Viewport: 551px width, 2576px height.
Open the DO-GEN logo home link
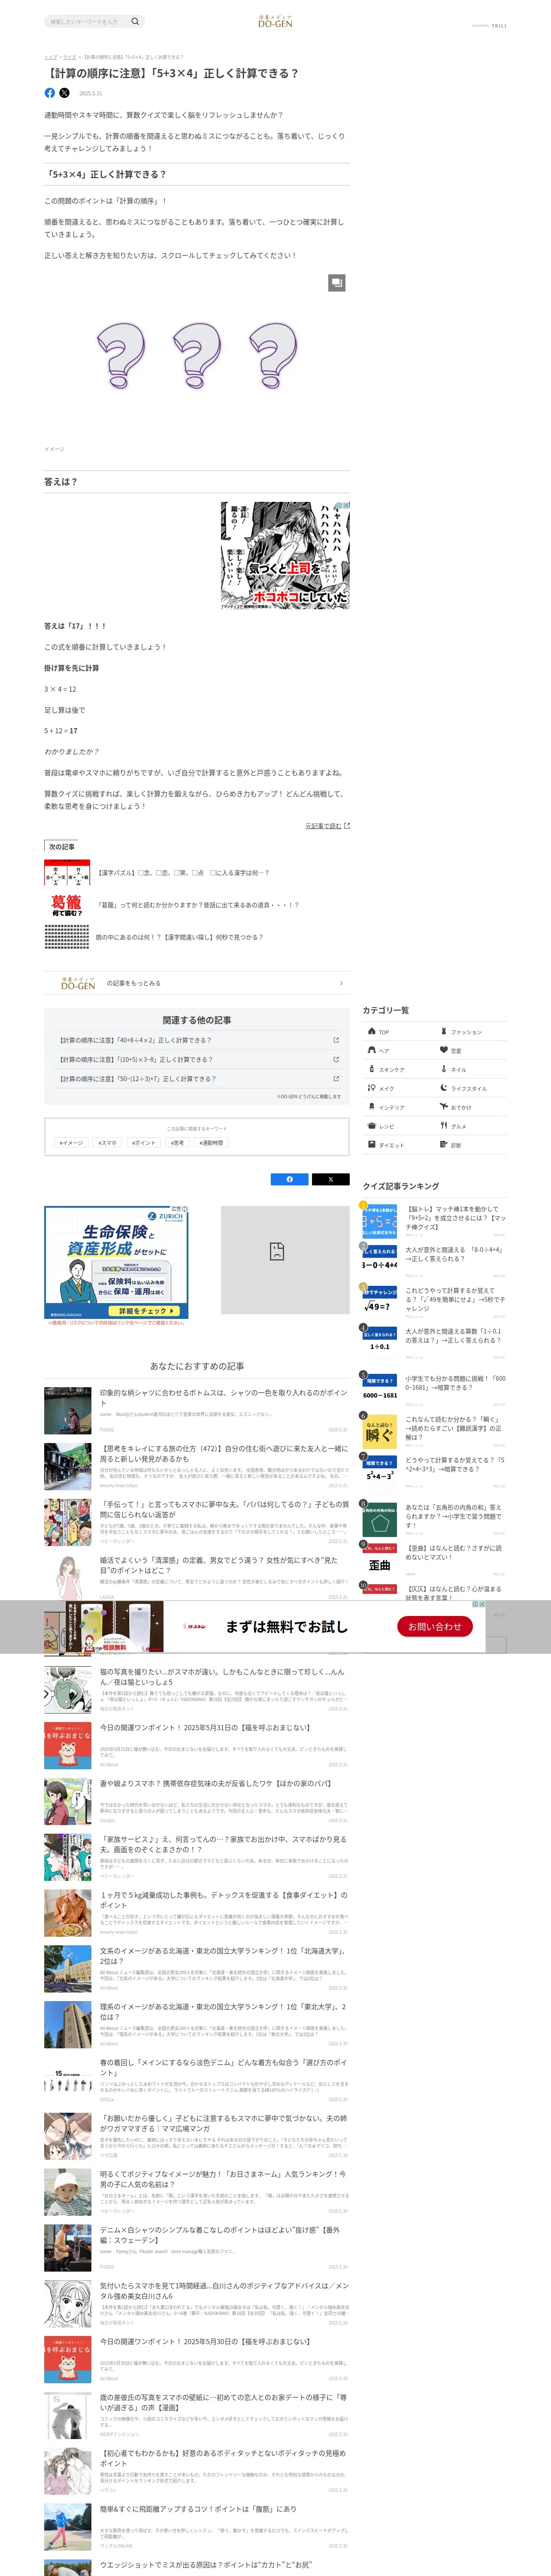[x=275, y=21]
